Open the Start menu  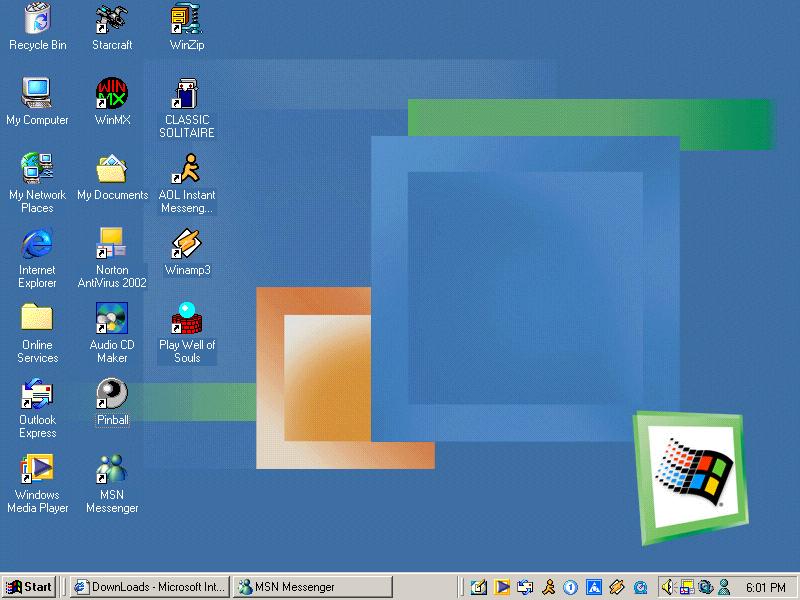click(29, 587)
